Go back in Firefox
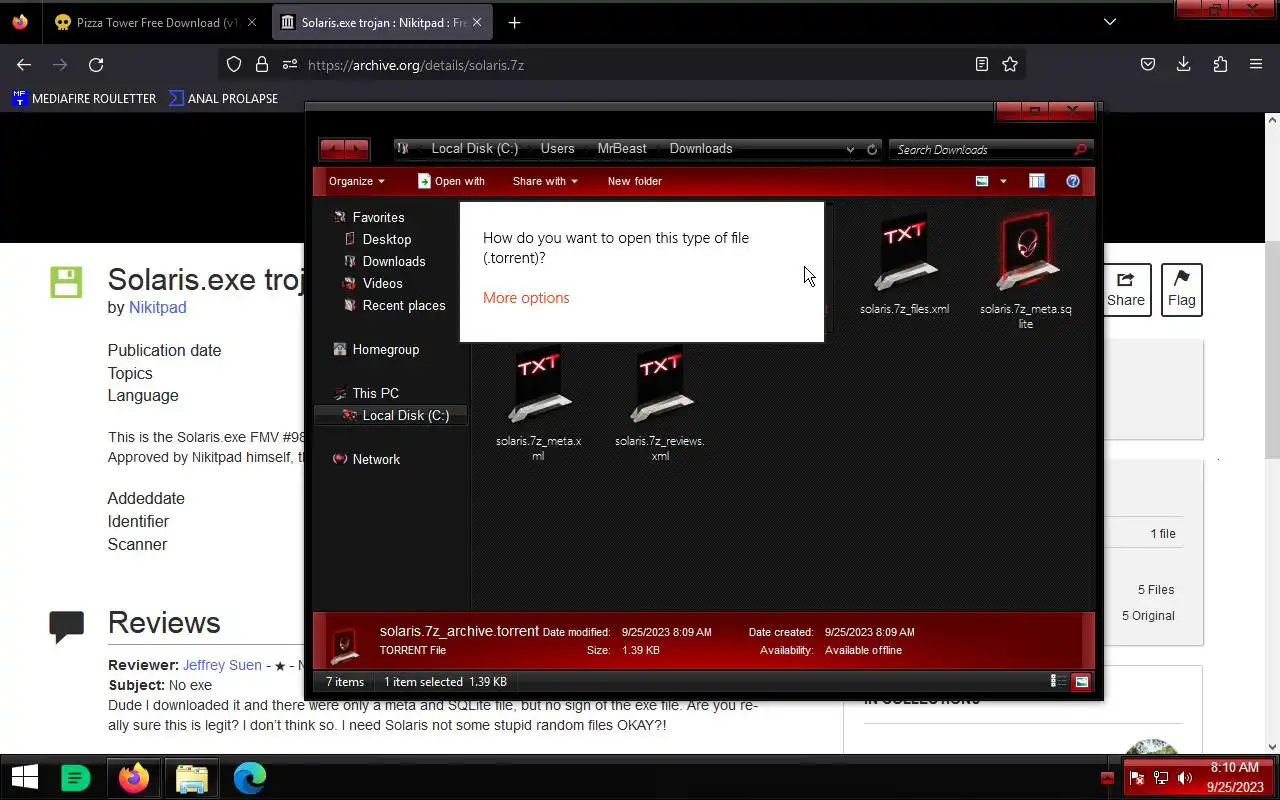The width and height of the screenshot is (1280, 800). pos(24,64)
